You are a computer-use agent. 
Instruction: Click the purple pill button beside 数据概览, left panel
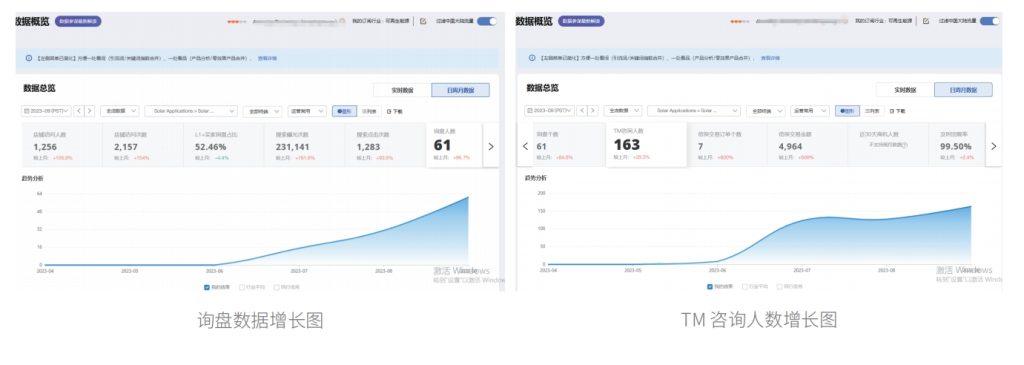coord(78,21)
